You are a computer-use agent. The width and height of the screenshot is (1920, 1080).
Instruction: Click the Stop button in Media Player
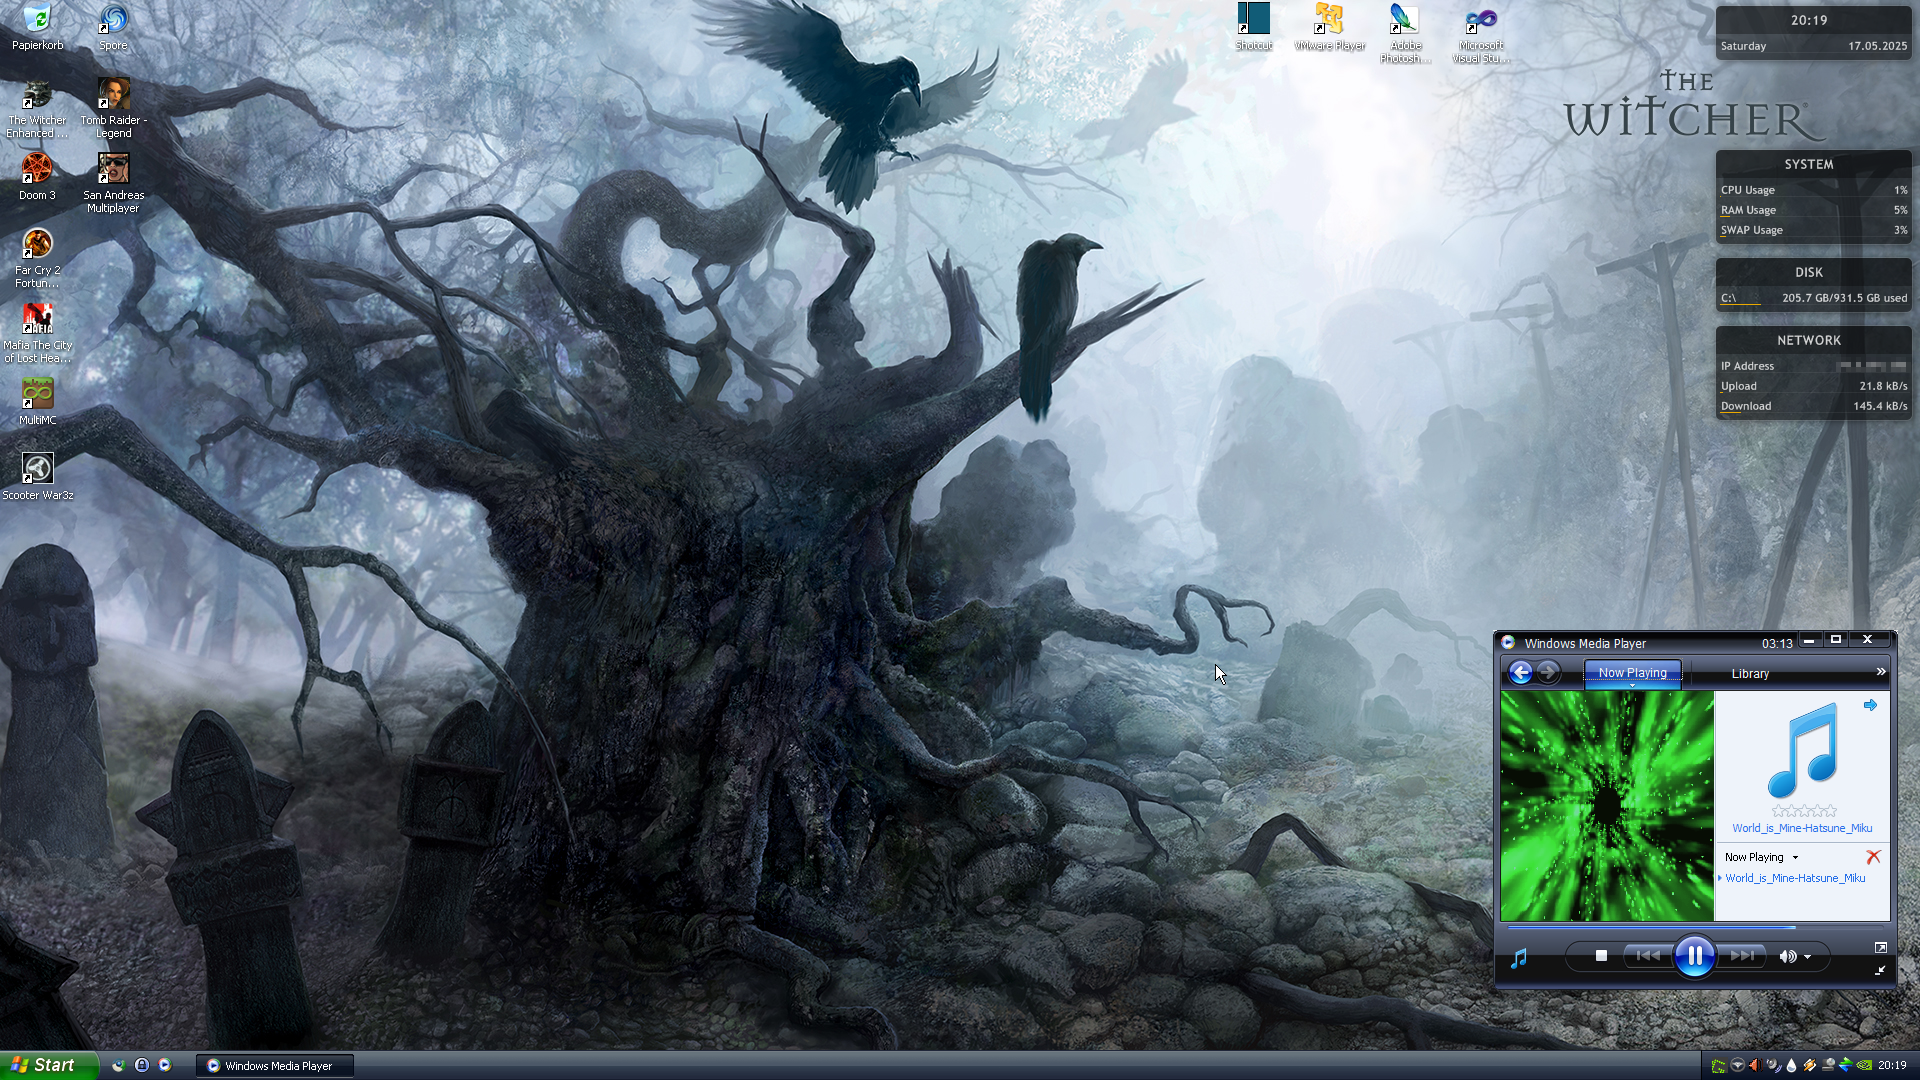(x=1601, y=956)
